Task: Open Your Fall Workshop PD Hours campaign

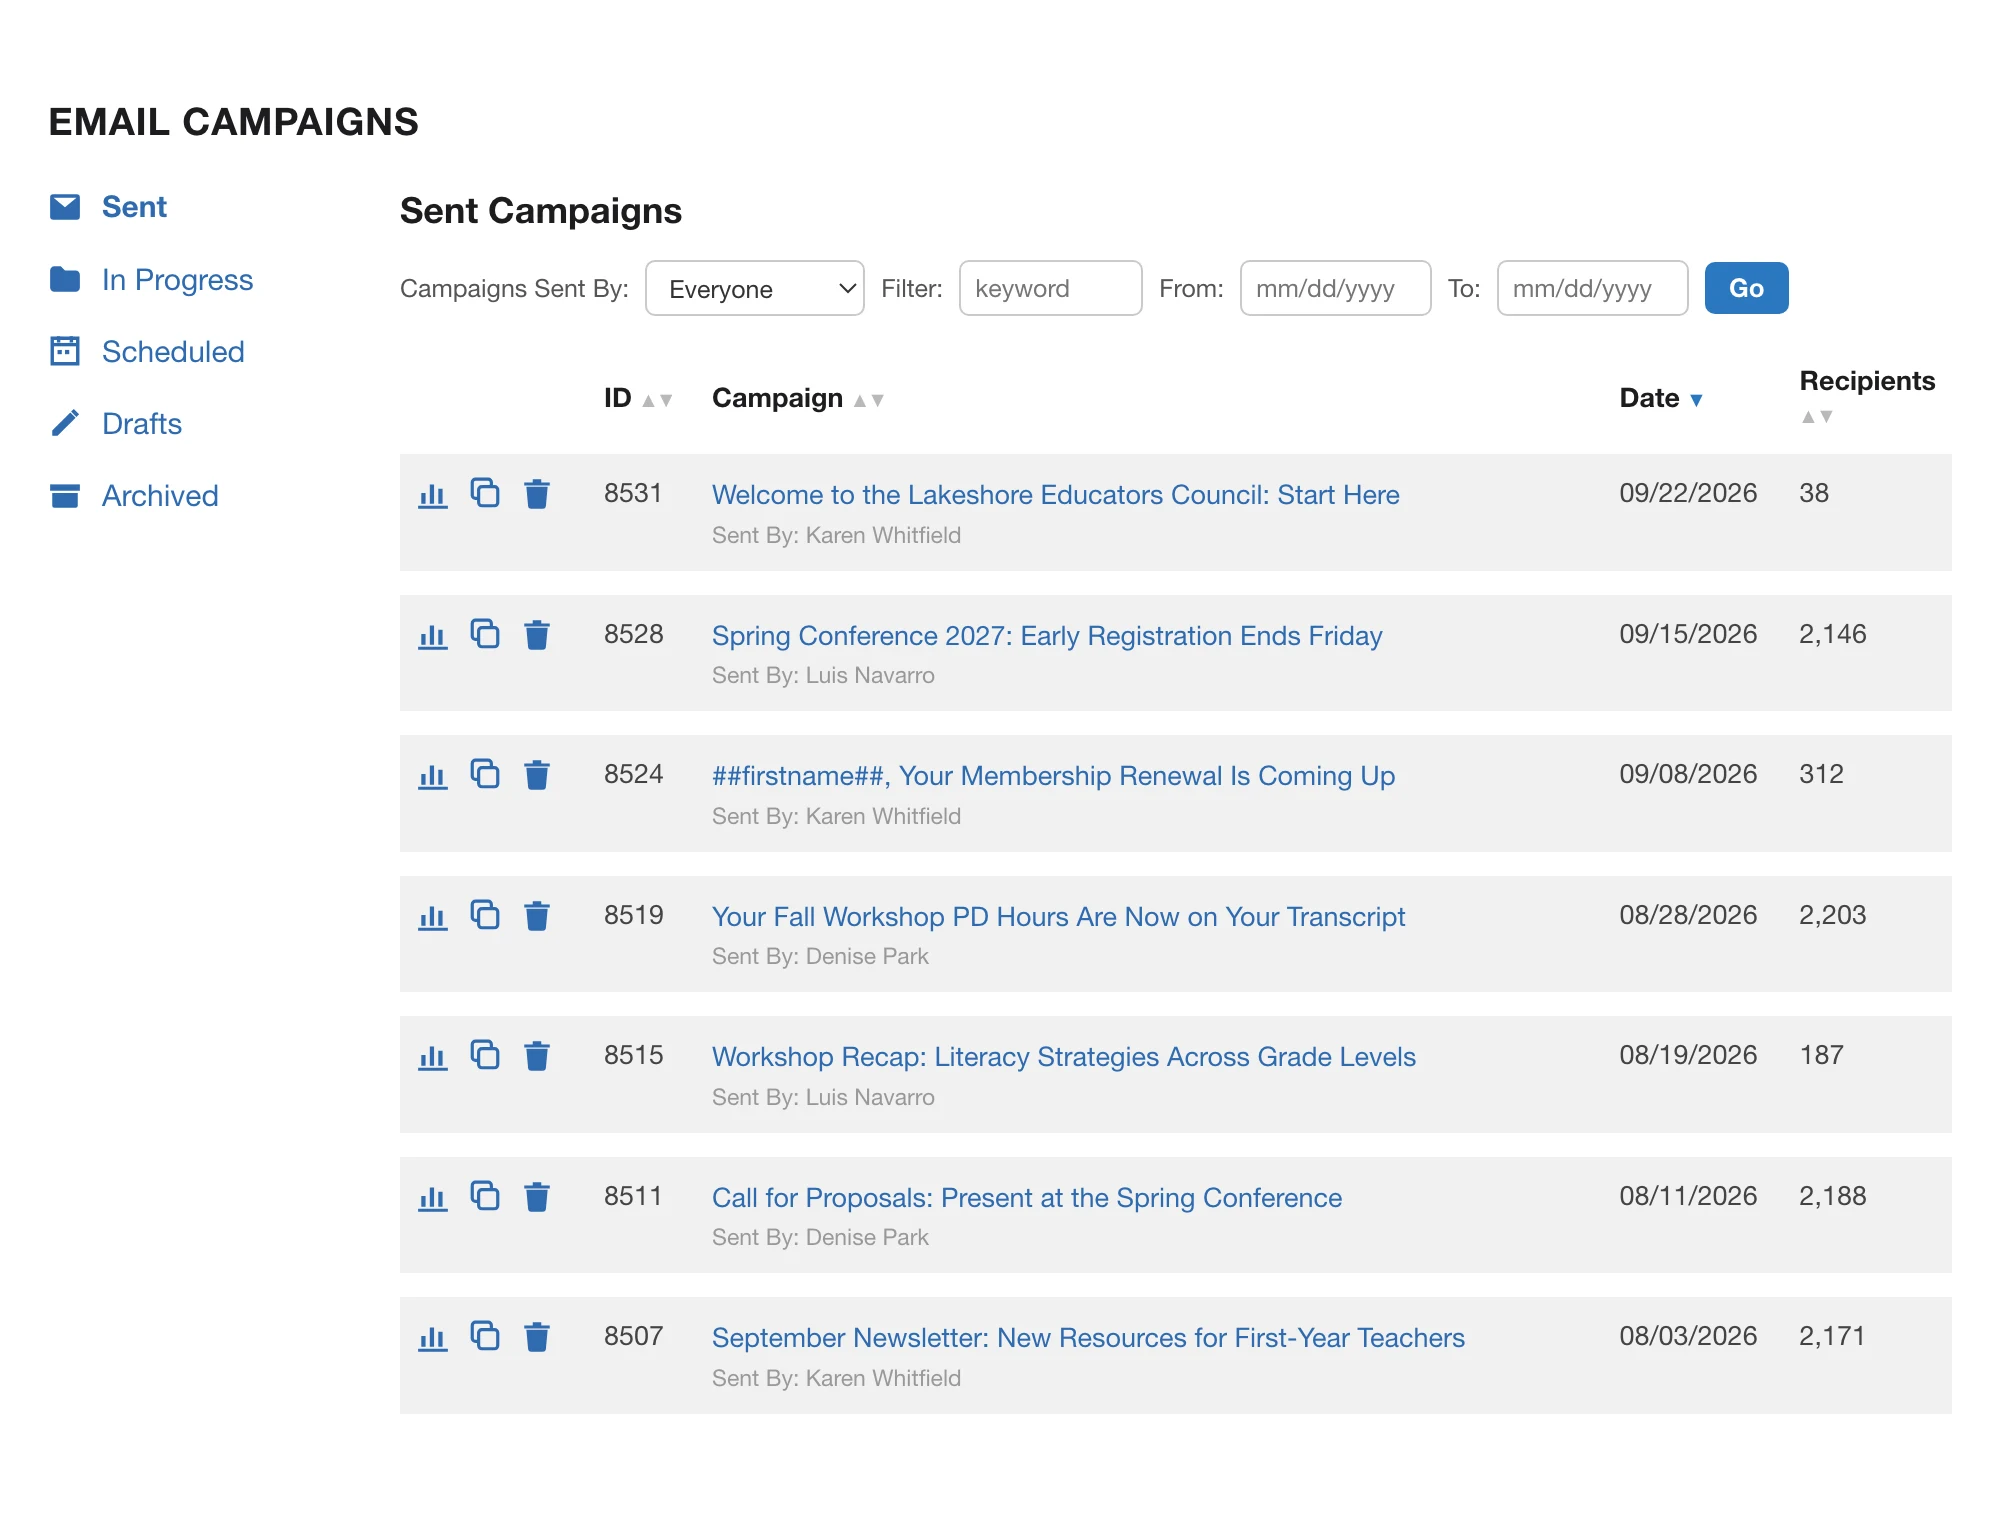Action: (1058, 917)
